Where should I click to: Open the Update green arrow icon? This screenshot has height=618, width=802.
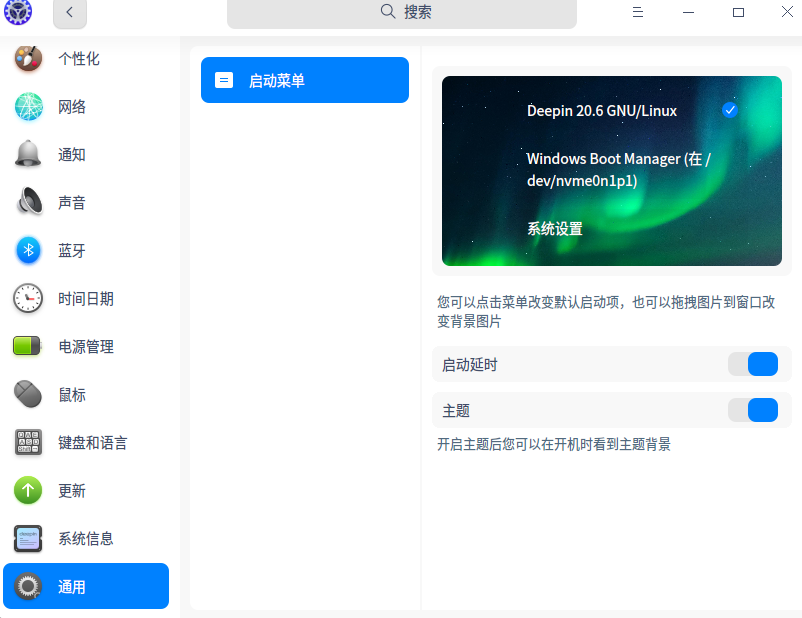point(28,490)
